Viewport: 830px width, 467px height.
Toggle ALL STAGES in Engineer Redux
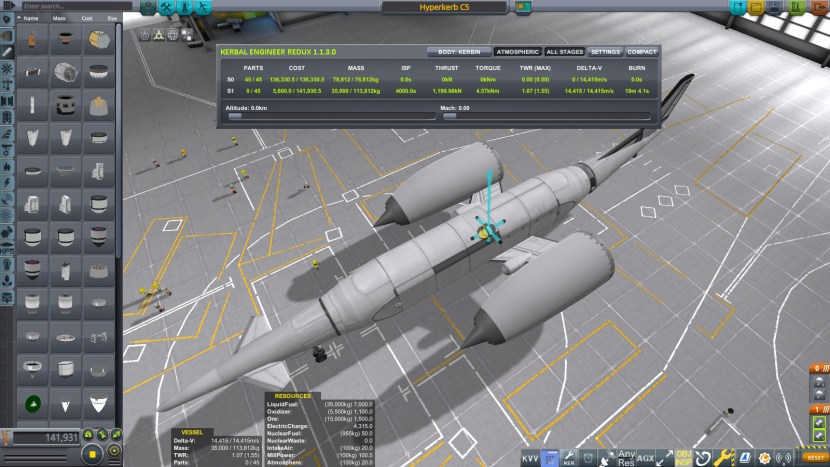pyautogui.click(x=564, y=51)
